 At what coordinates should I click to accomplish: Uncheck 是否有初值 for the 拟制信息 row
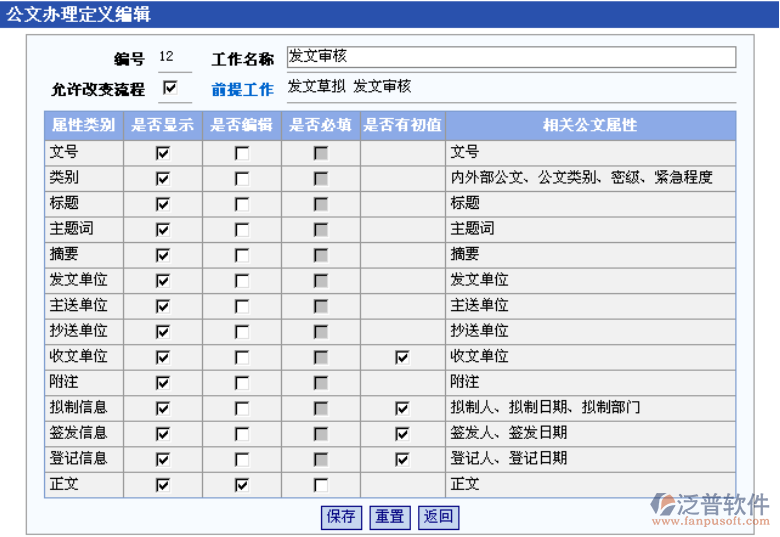(402, 409)
